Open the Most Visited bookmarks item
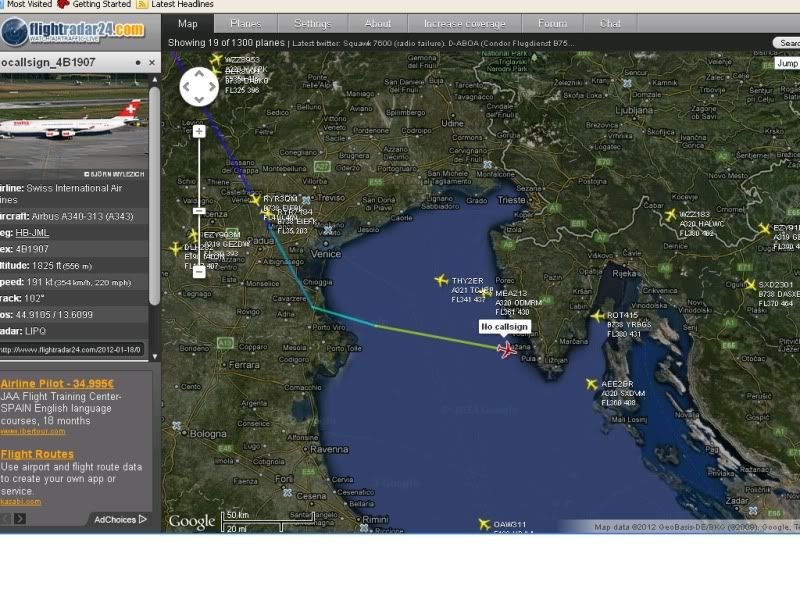The height and width of the screenshot is (600, 800). (x=26, y=4)
